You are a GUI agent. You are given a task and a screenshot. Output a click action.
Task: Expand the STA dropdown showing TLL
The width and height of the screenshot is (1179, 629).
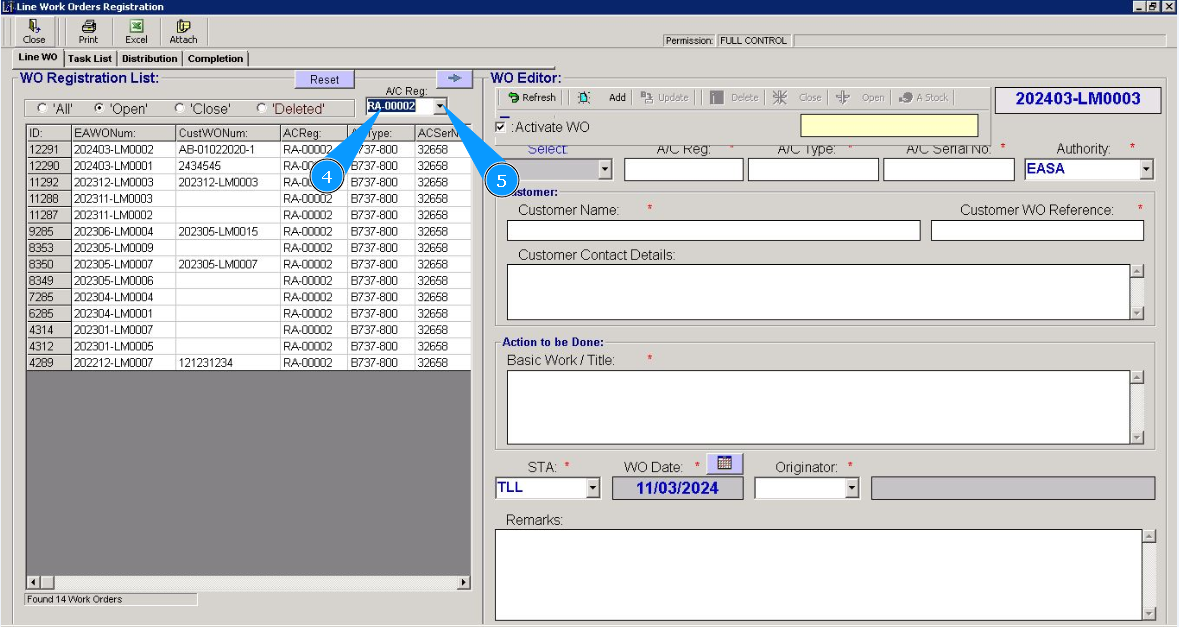[x=592, y=488]
